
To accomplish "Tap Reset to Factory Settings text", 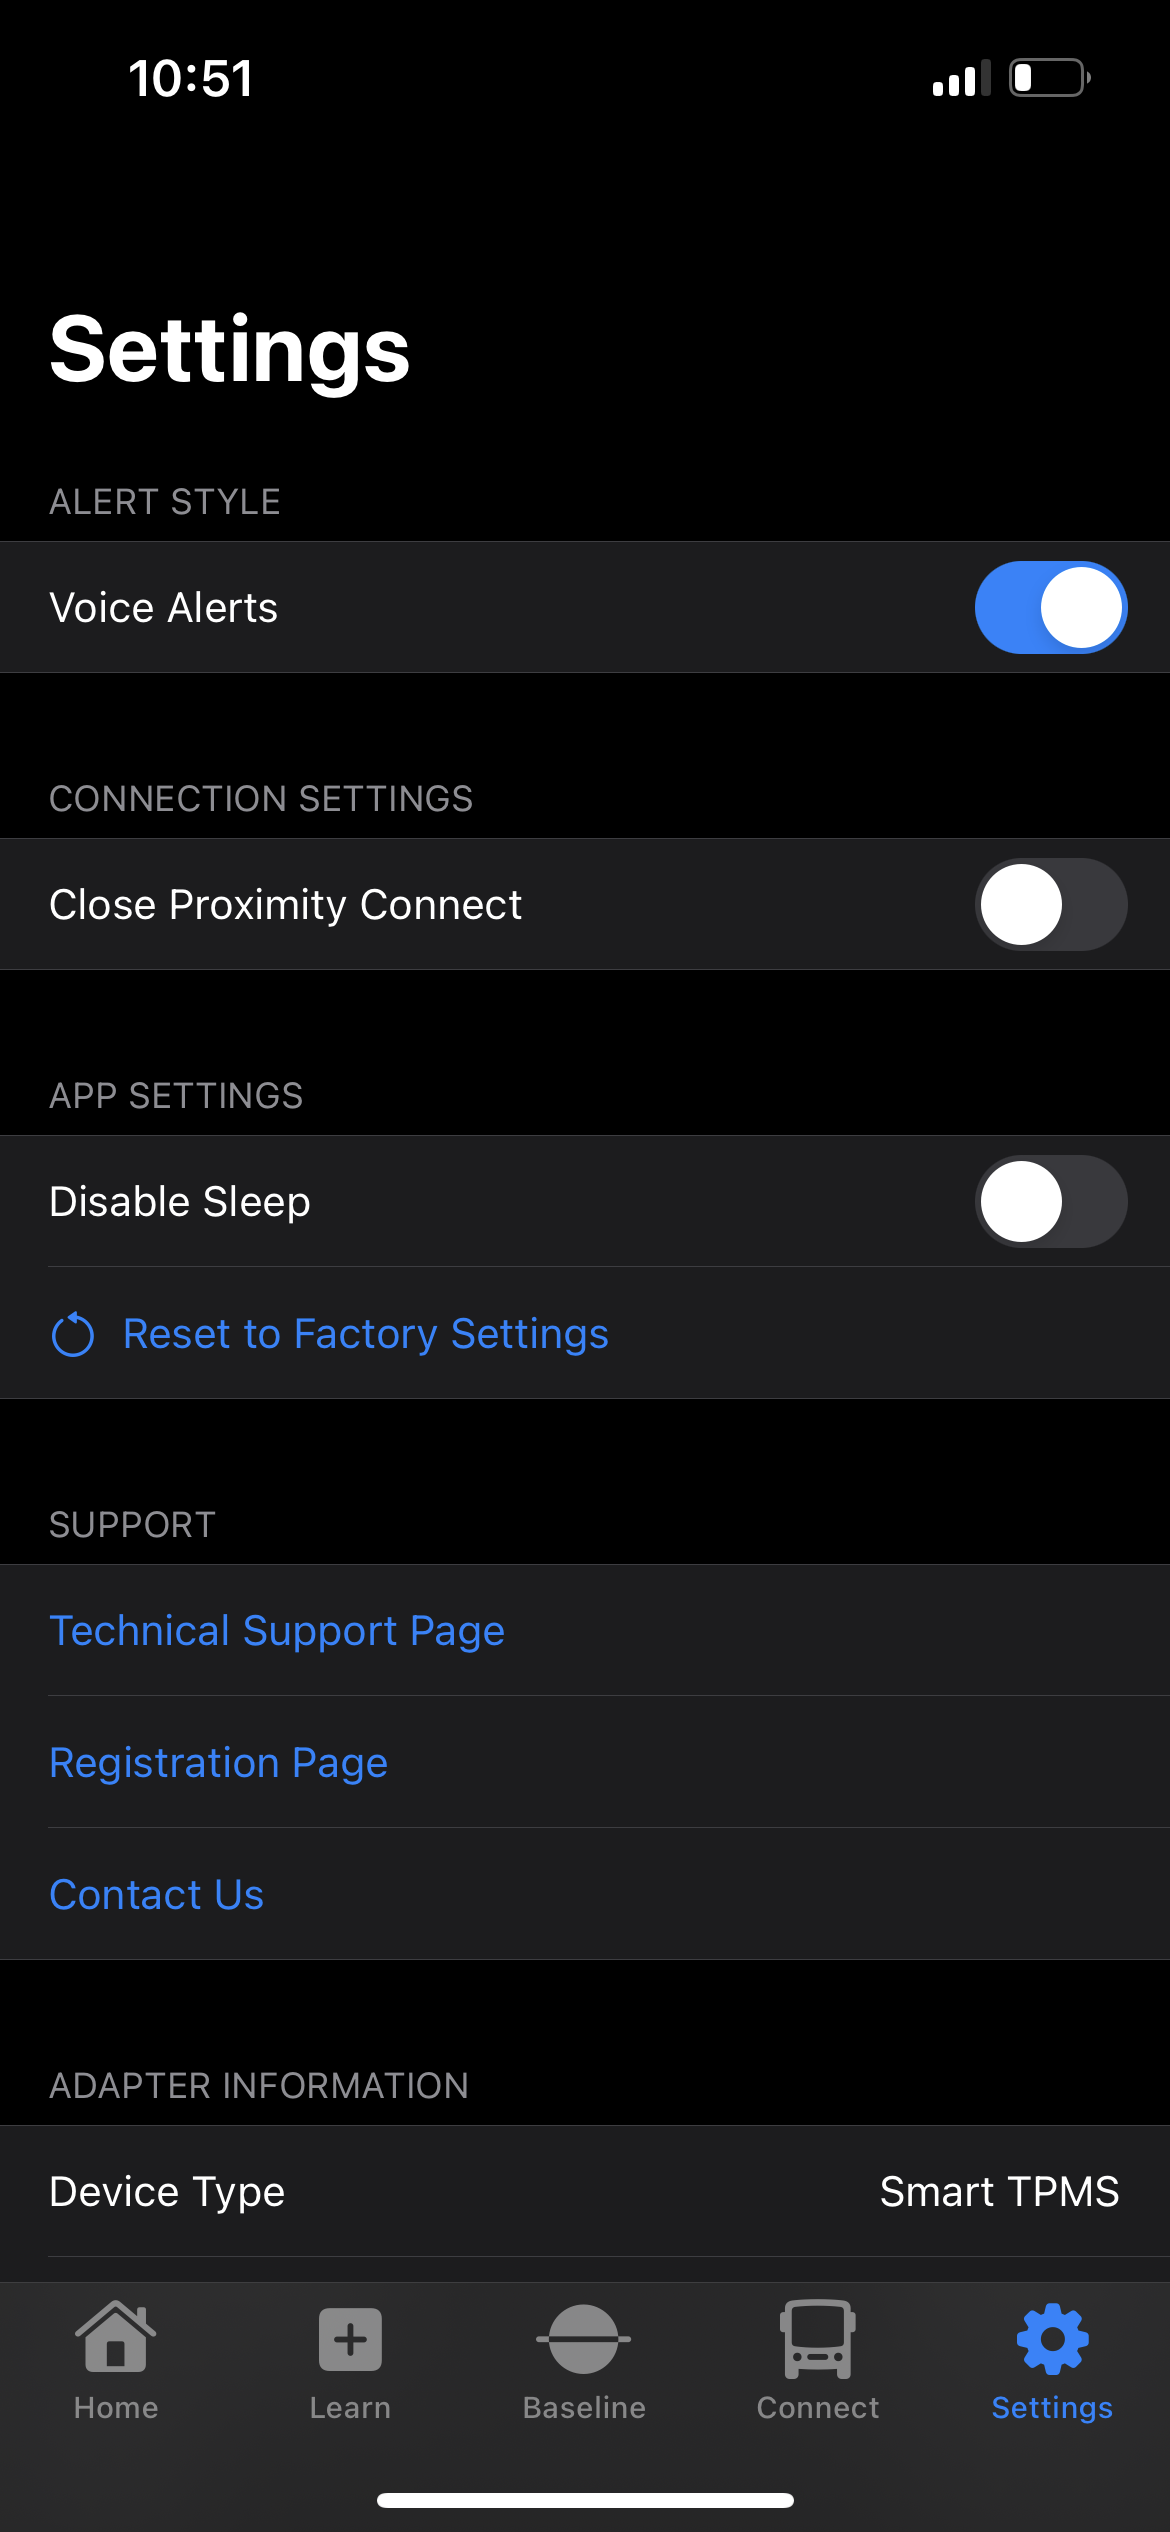I will point(366,1334).
